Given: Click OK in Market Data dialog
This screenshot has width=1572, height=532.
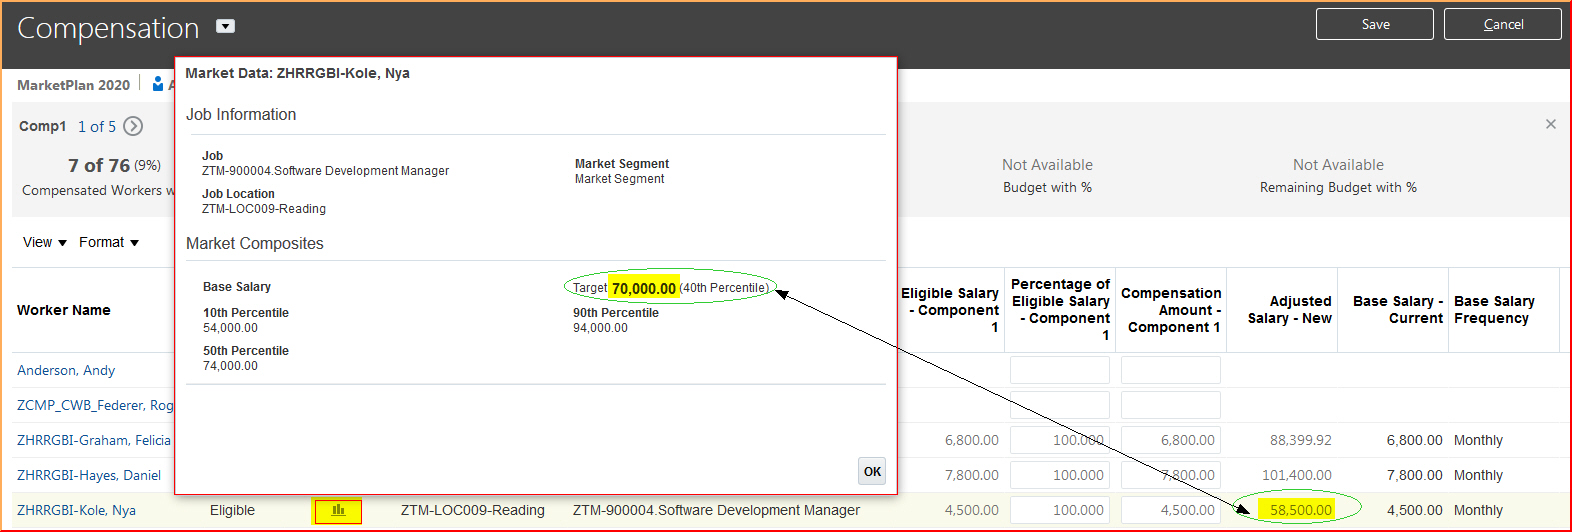Looking at the screenshot, I should (x=872, y=471).
